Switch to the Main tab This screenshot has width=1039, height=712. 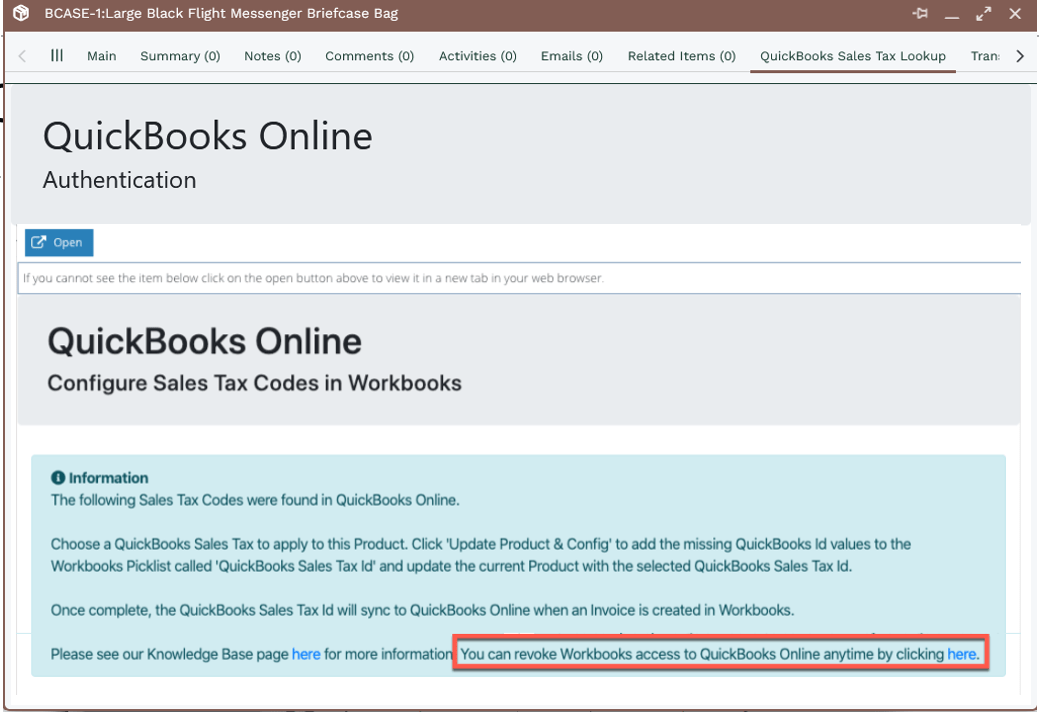tap(101, 56)
